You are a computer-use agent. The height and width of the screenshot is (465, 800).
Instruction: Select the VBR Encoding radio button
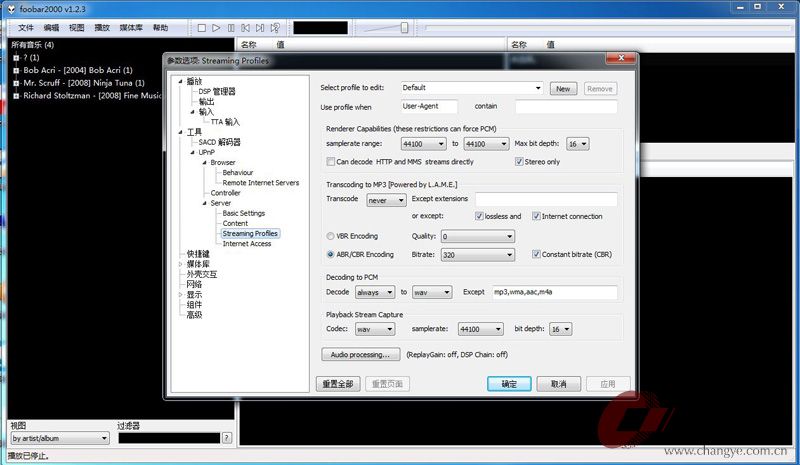click(x=331, y=236)
